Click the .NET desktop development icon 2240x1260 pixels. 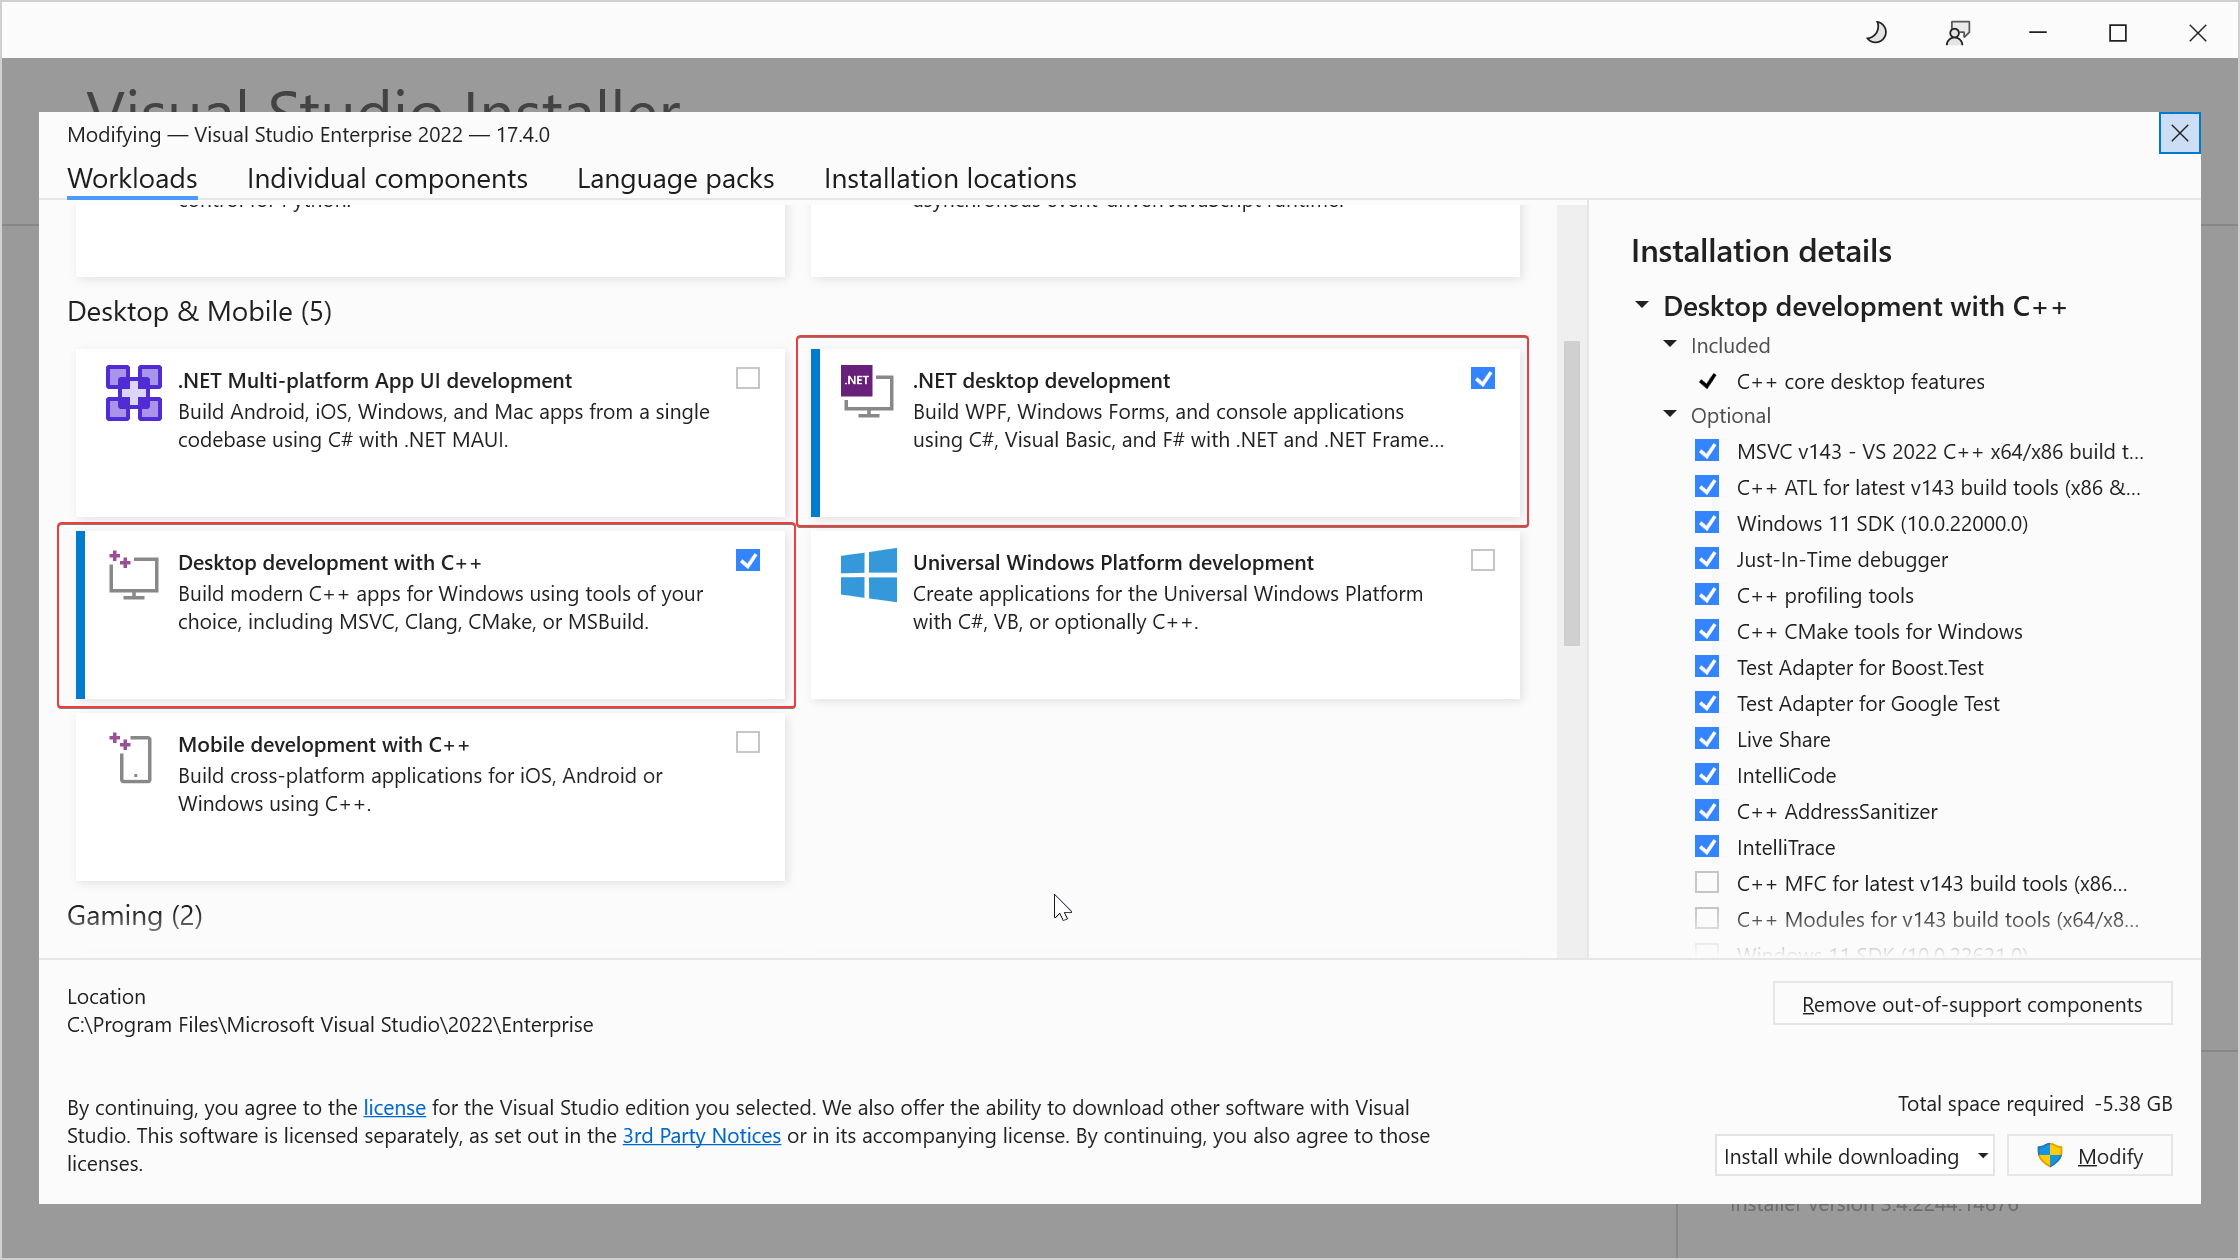[866, 391]
